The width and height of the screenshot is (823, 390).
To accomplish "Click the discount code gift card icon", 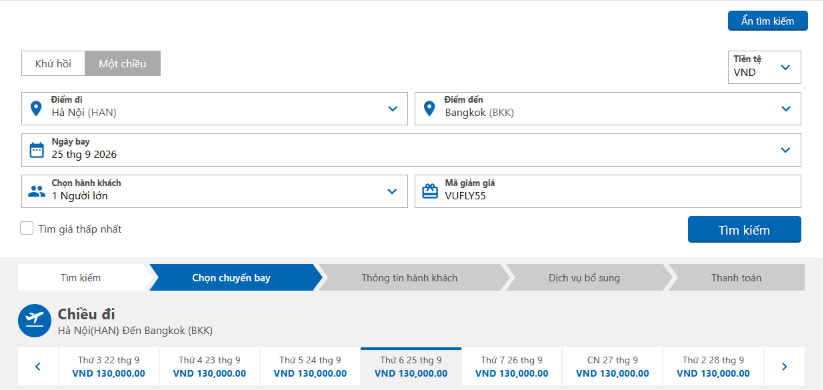I will pyautogui.click(x=430, y=191).
